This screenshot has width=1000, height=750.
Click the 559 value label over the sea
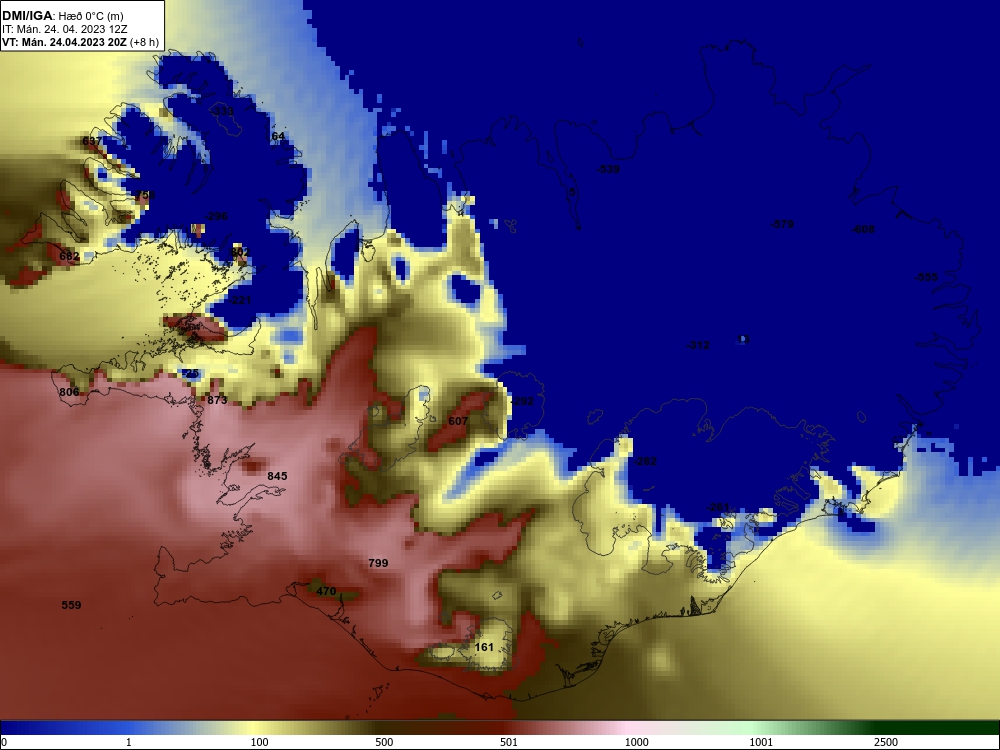click(71, 605)
